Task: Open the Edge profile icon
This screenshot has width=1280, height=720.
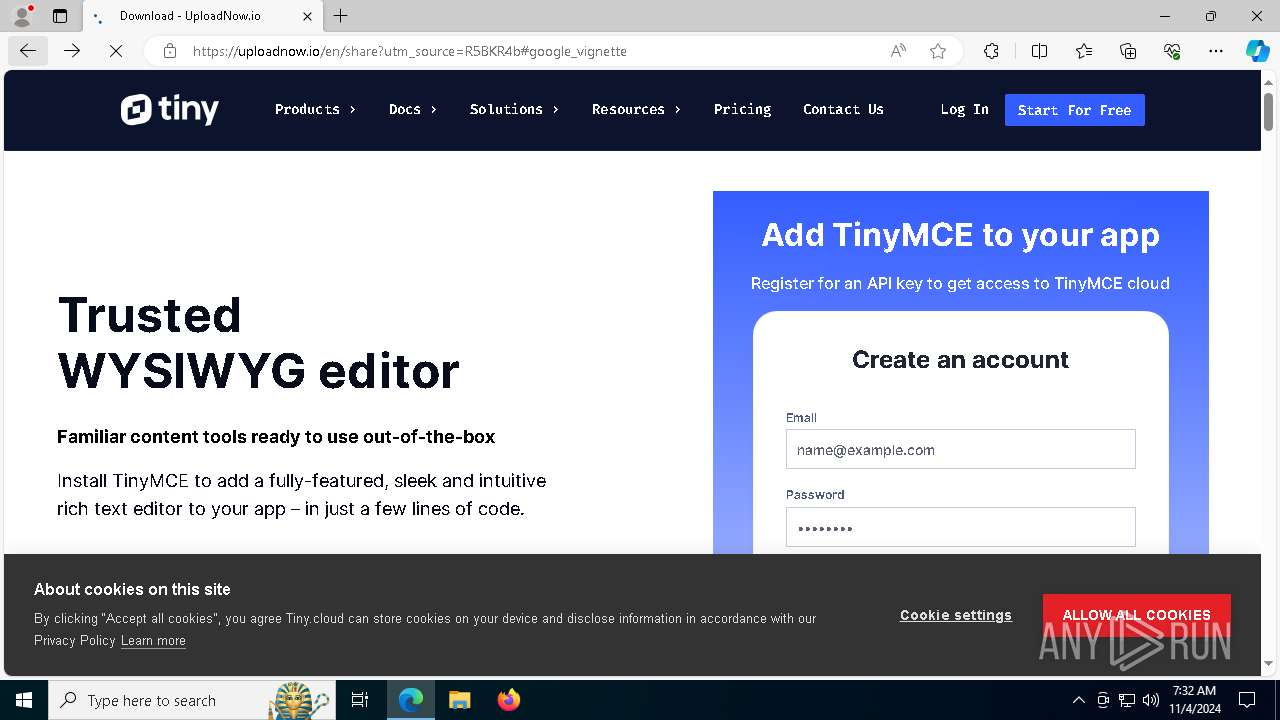Action: [x=22, y=16]
